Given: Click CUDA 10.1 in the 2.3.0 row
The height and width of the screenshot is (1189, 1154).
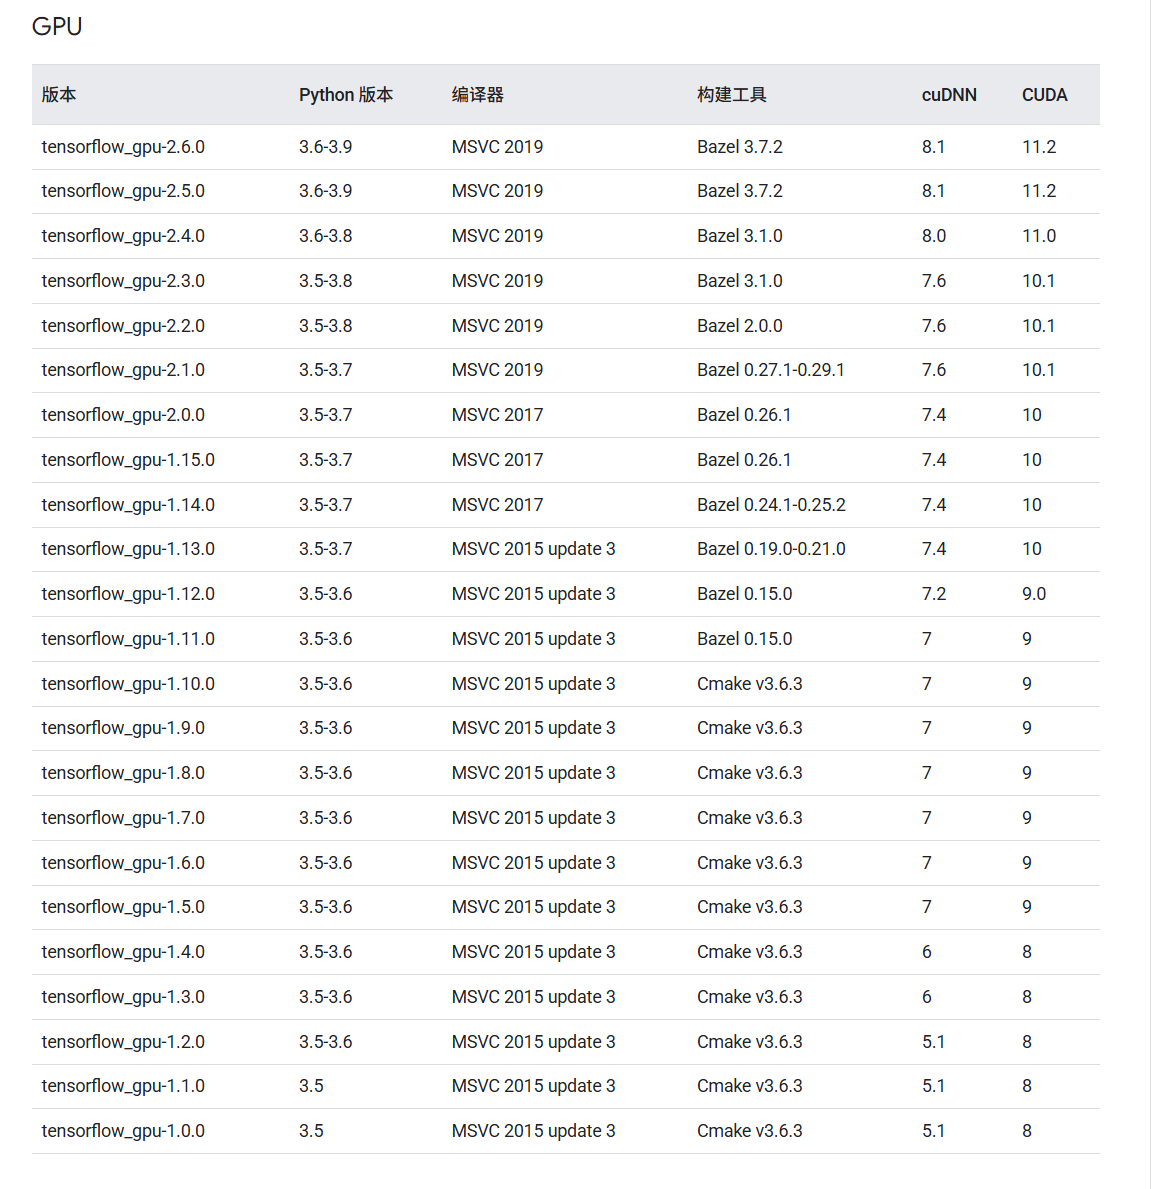Looking at the screenshot, I should [x=1038, y=281].
